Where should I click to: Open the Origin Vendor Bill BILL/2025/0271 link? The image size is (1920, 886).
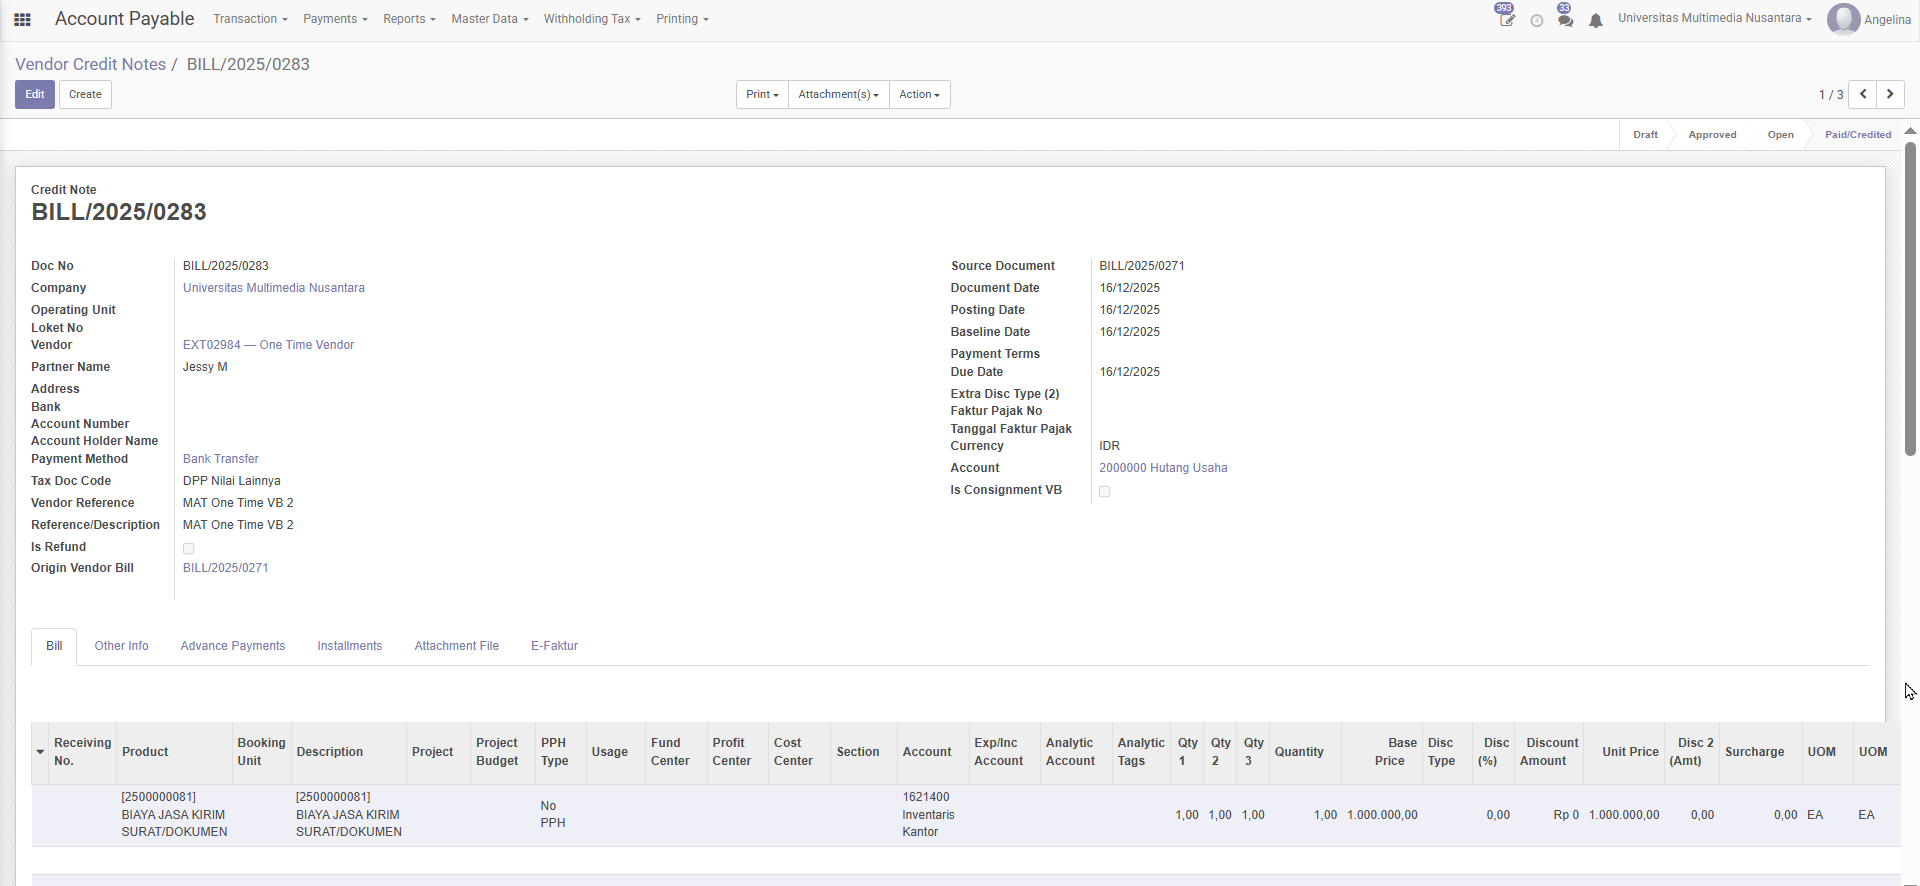tap(225, 568)
